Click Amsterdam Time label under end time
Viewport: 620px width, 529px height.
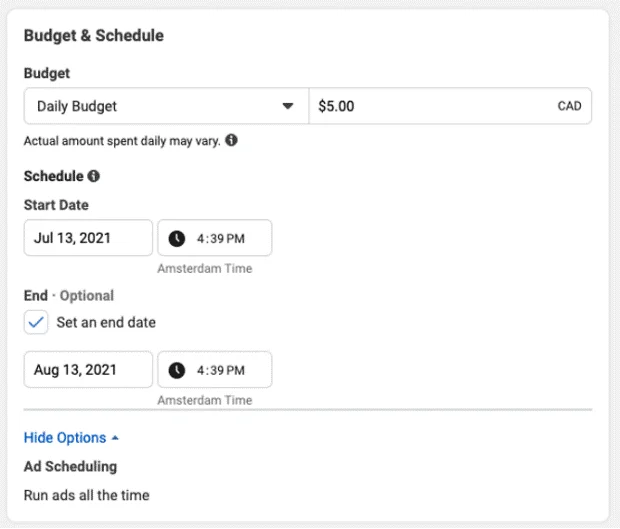pos(205,400)
